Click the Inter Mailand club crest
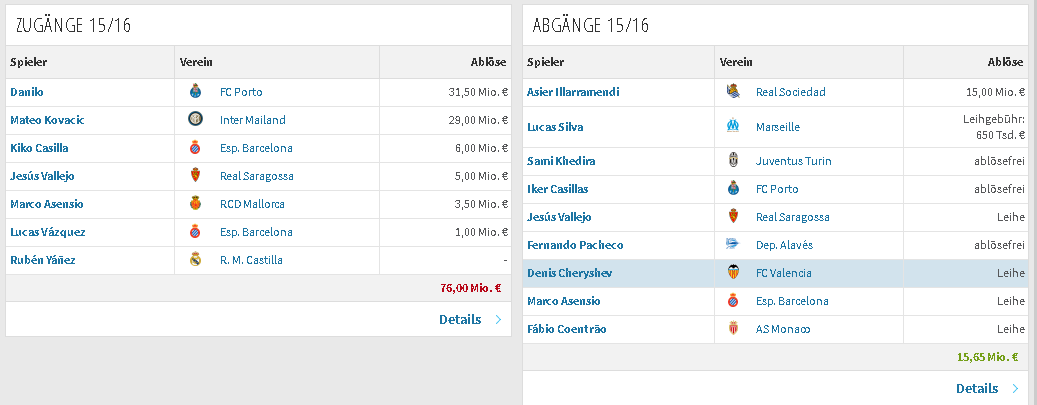1037x405 pixels. 194,120
